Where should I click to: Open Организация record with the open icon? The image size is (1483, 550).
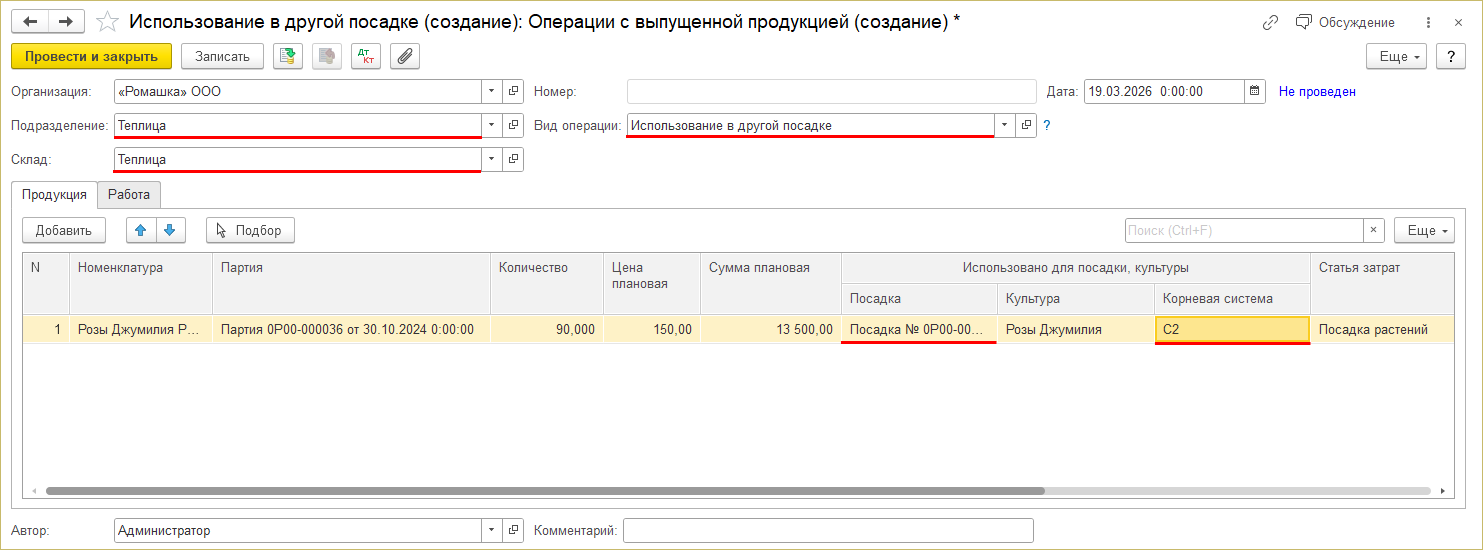coord(513,92)
